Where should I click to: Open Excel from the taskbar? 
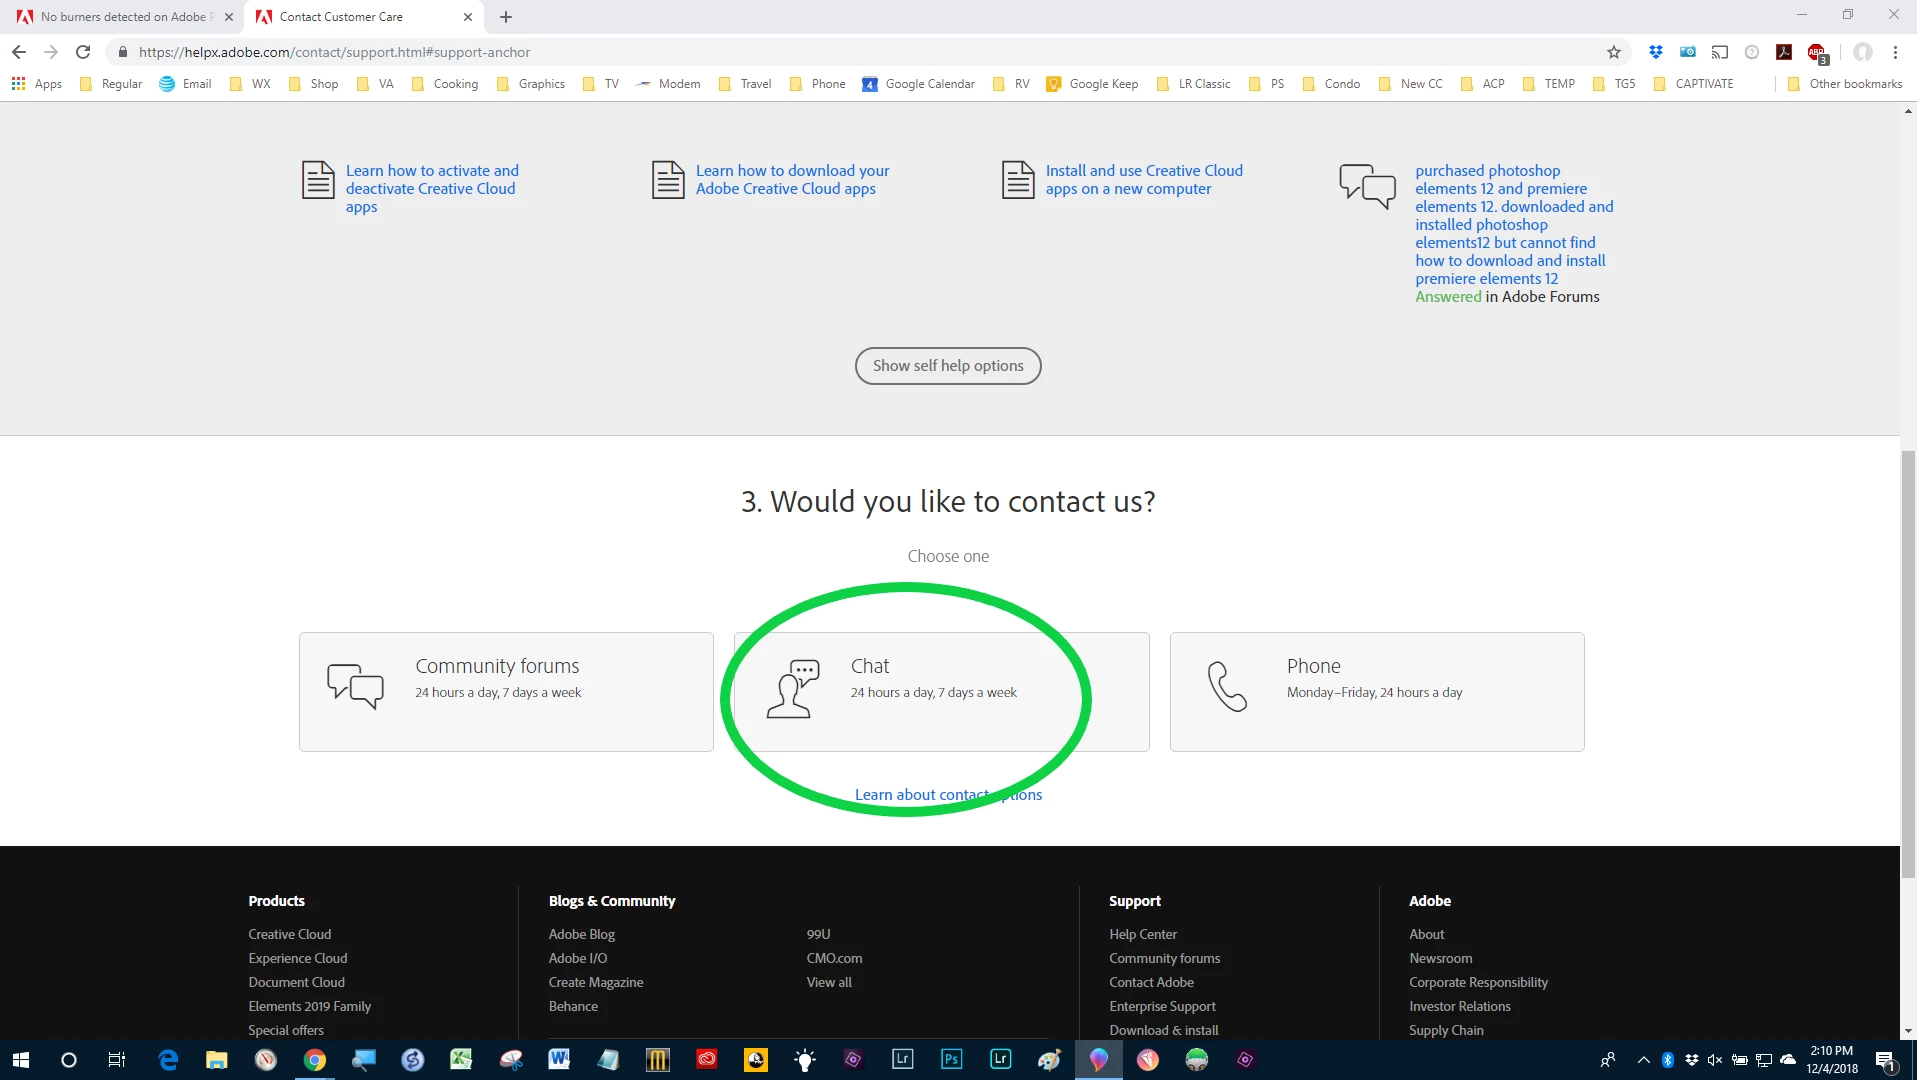[461, 1060]
